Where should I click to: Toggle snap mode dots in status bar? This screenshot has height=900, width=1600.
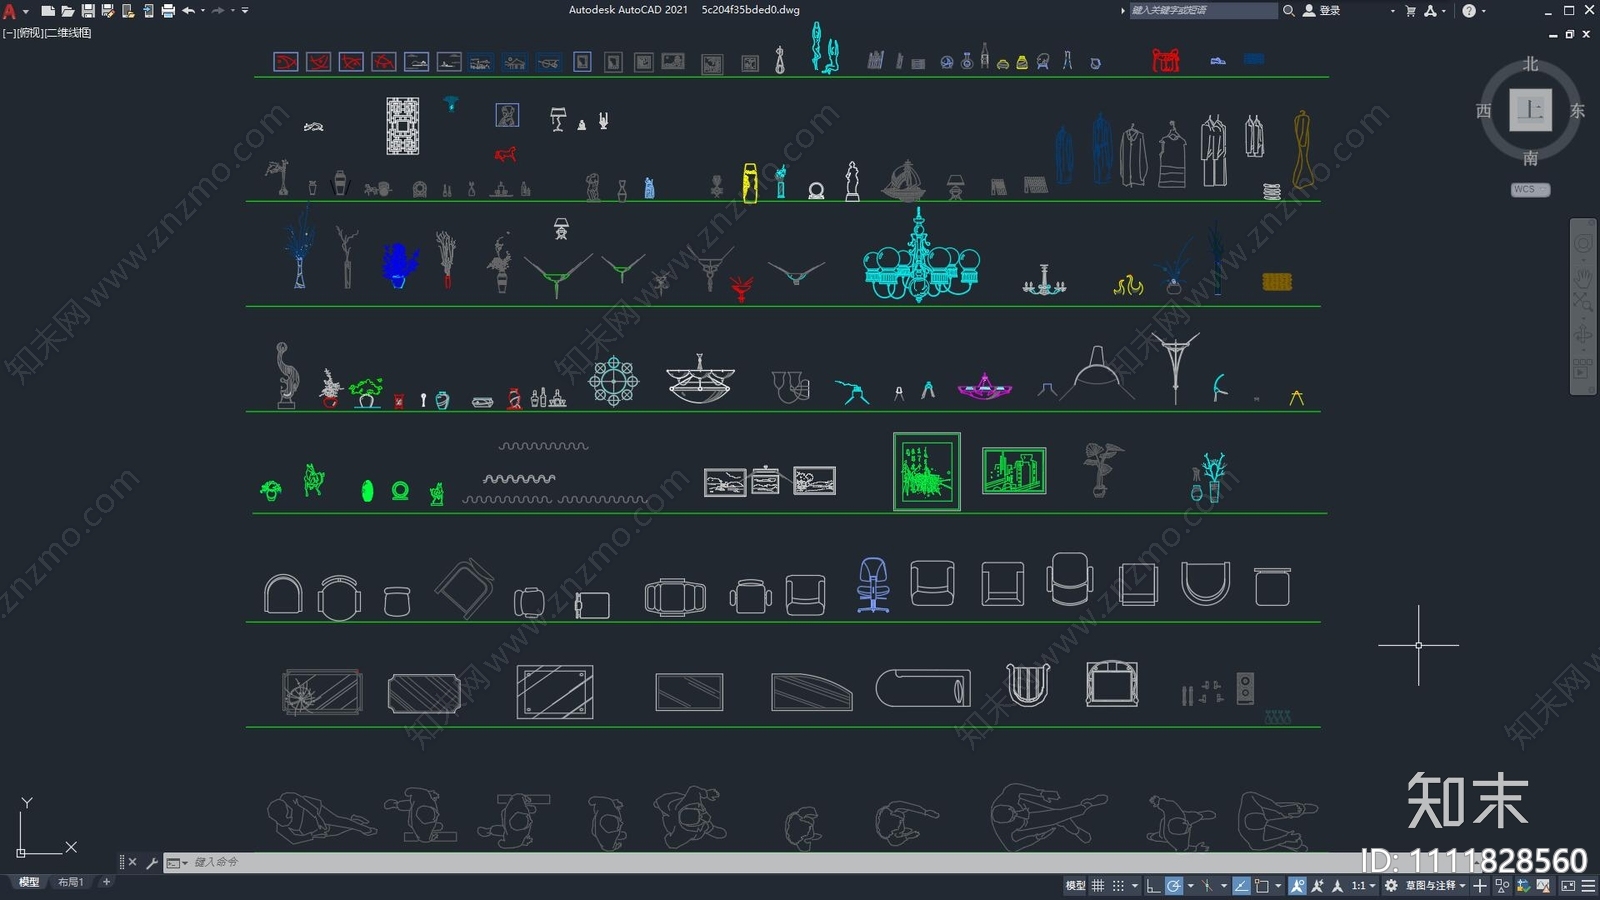(x=1118, y=886)
